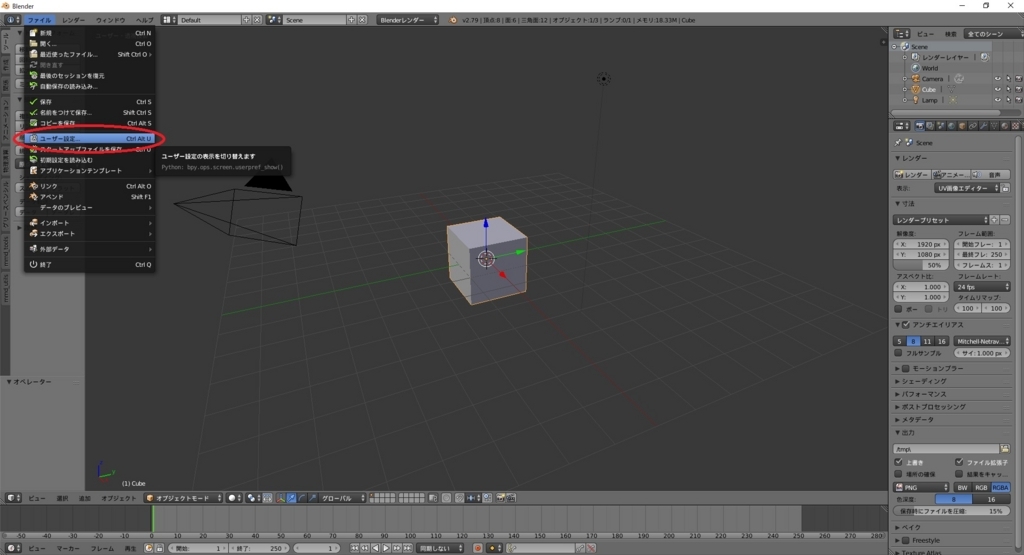
Task: Open the ウィンドウ menu in the top bar
Action: [x=110, y=20]
